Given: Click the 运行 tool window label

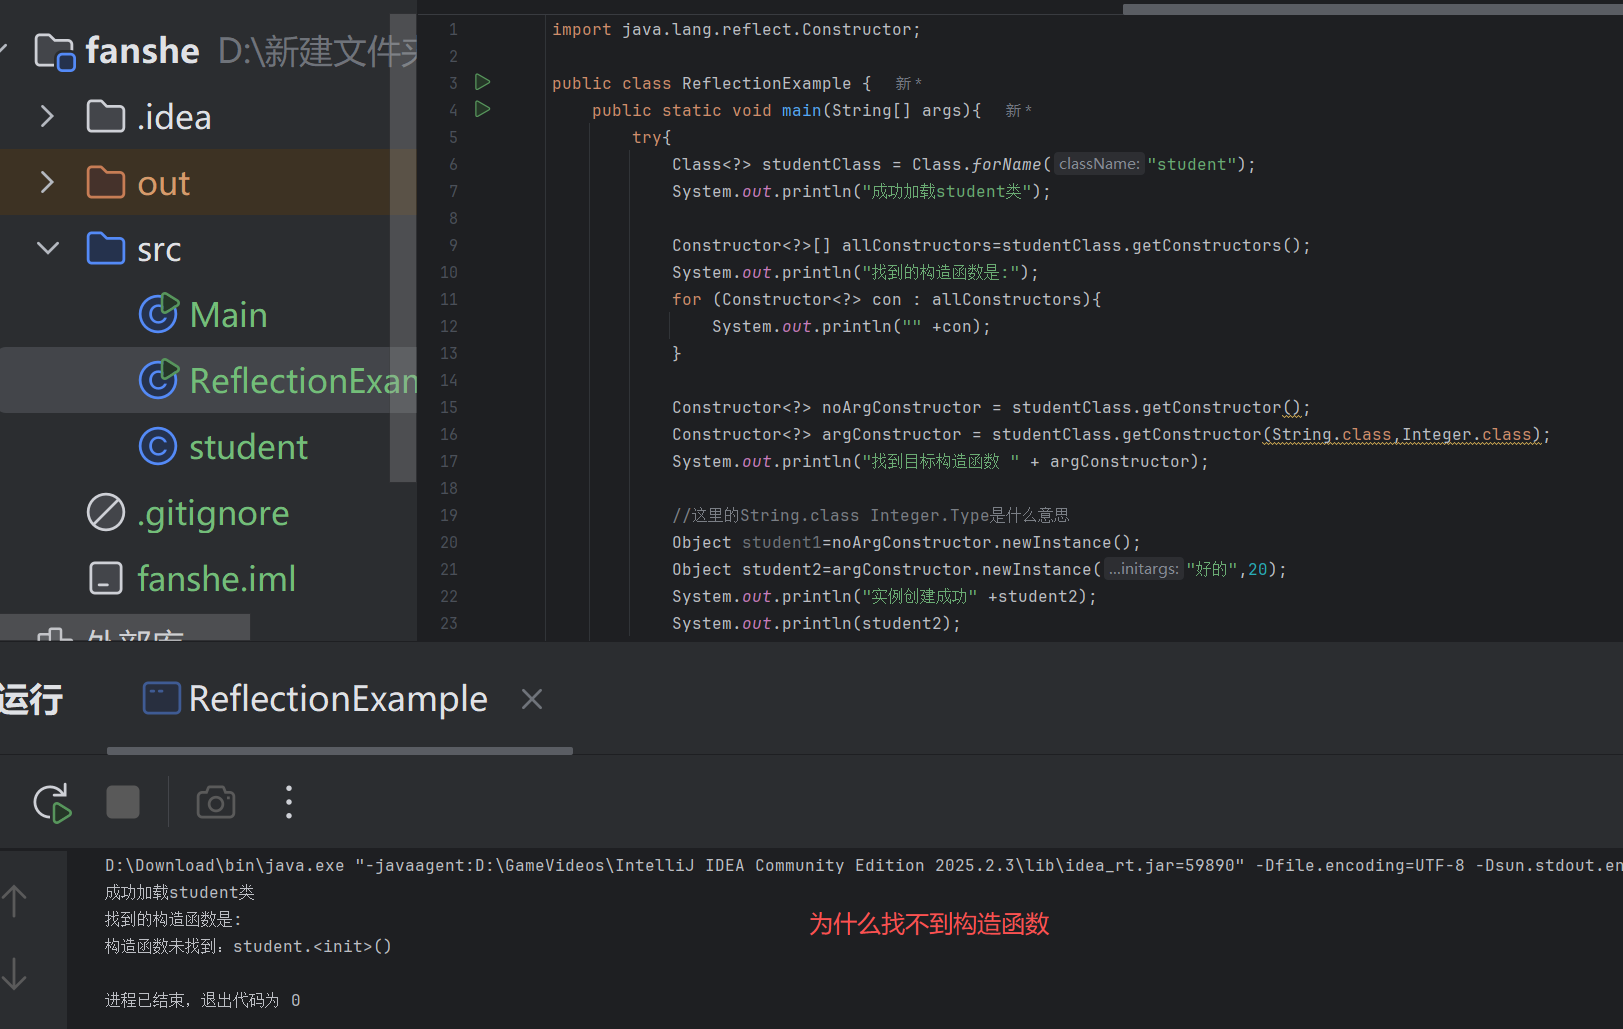Looking at the screenshot, I should coord(32,699).
